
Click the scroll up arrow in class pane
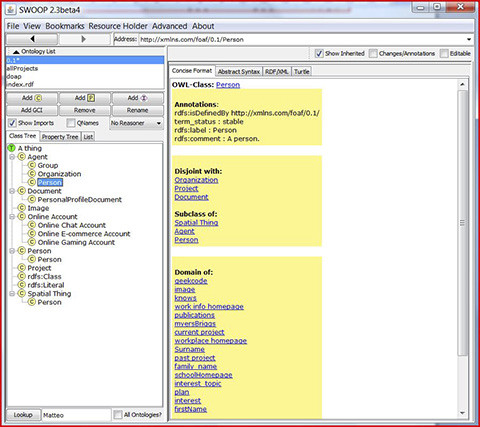pyautogui.click(x=462, y=84)
